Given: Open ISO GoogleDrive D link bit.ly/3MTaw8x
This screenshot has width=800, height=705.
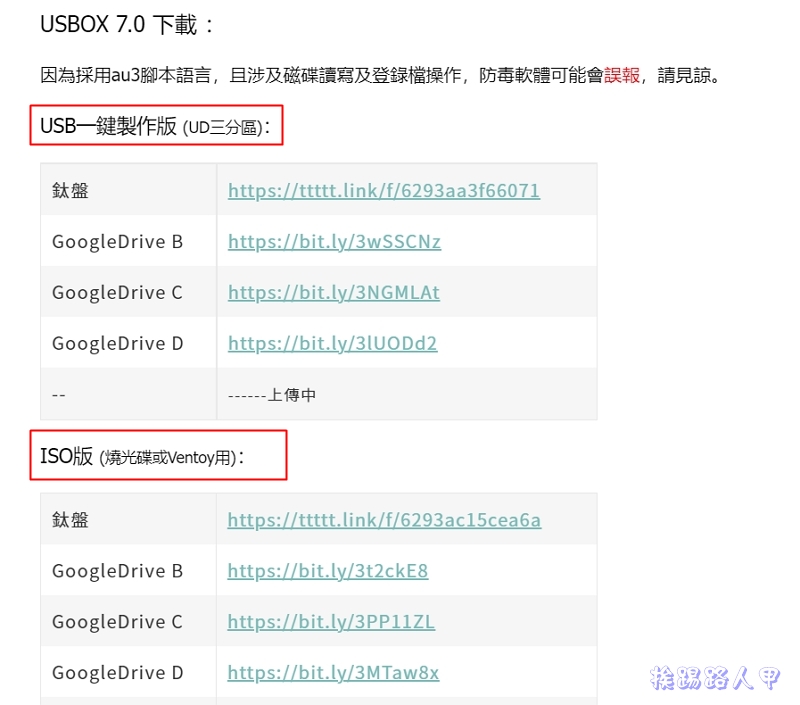Looking at the screenshot, I should coord(332,673).
